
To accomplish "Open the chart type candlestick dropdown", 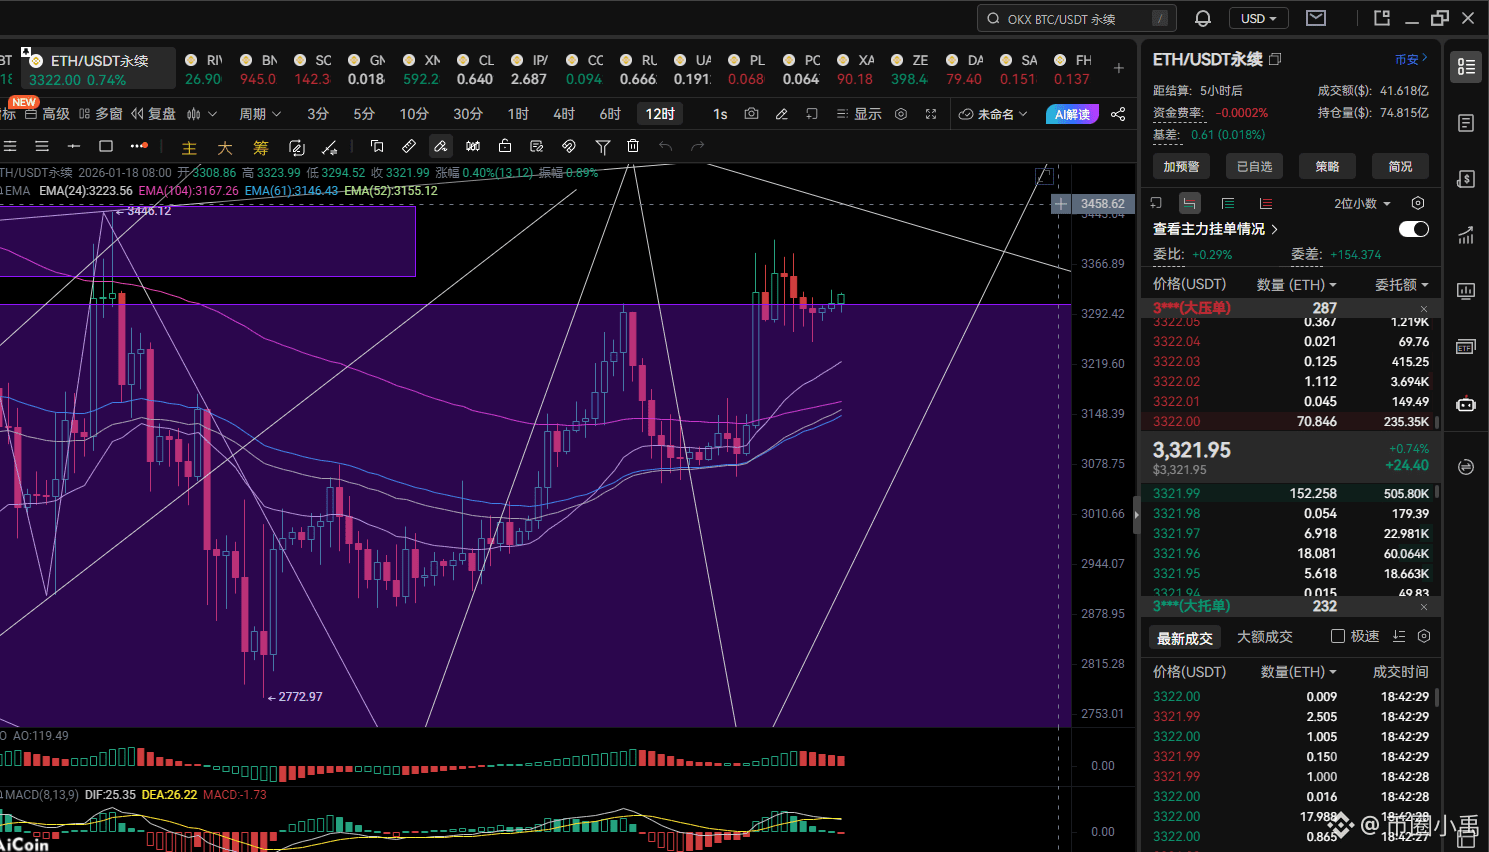I will tap(200, 114).
